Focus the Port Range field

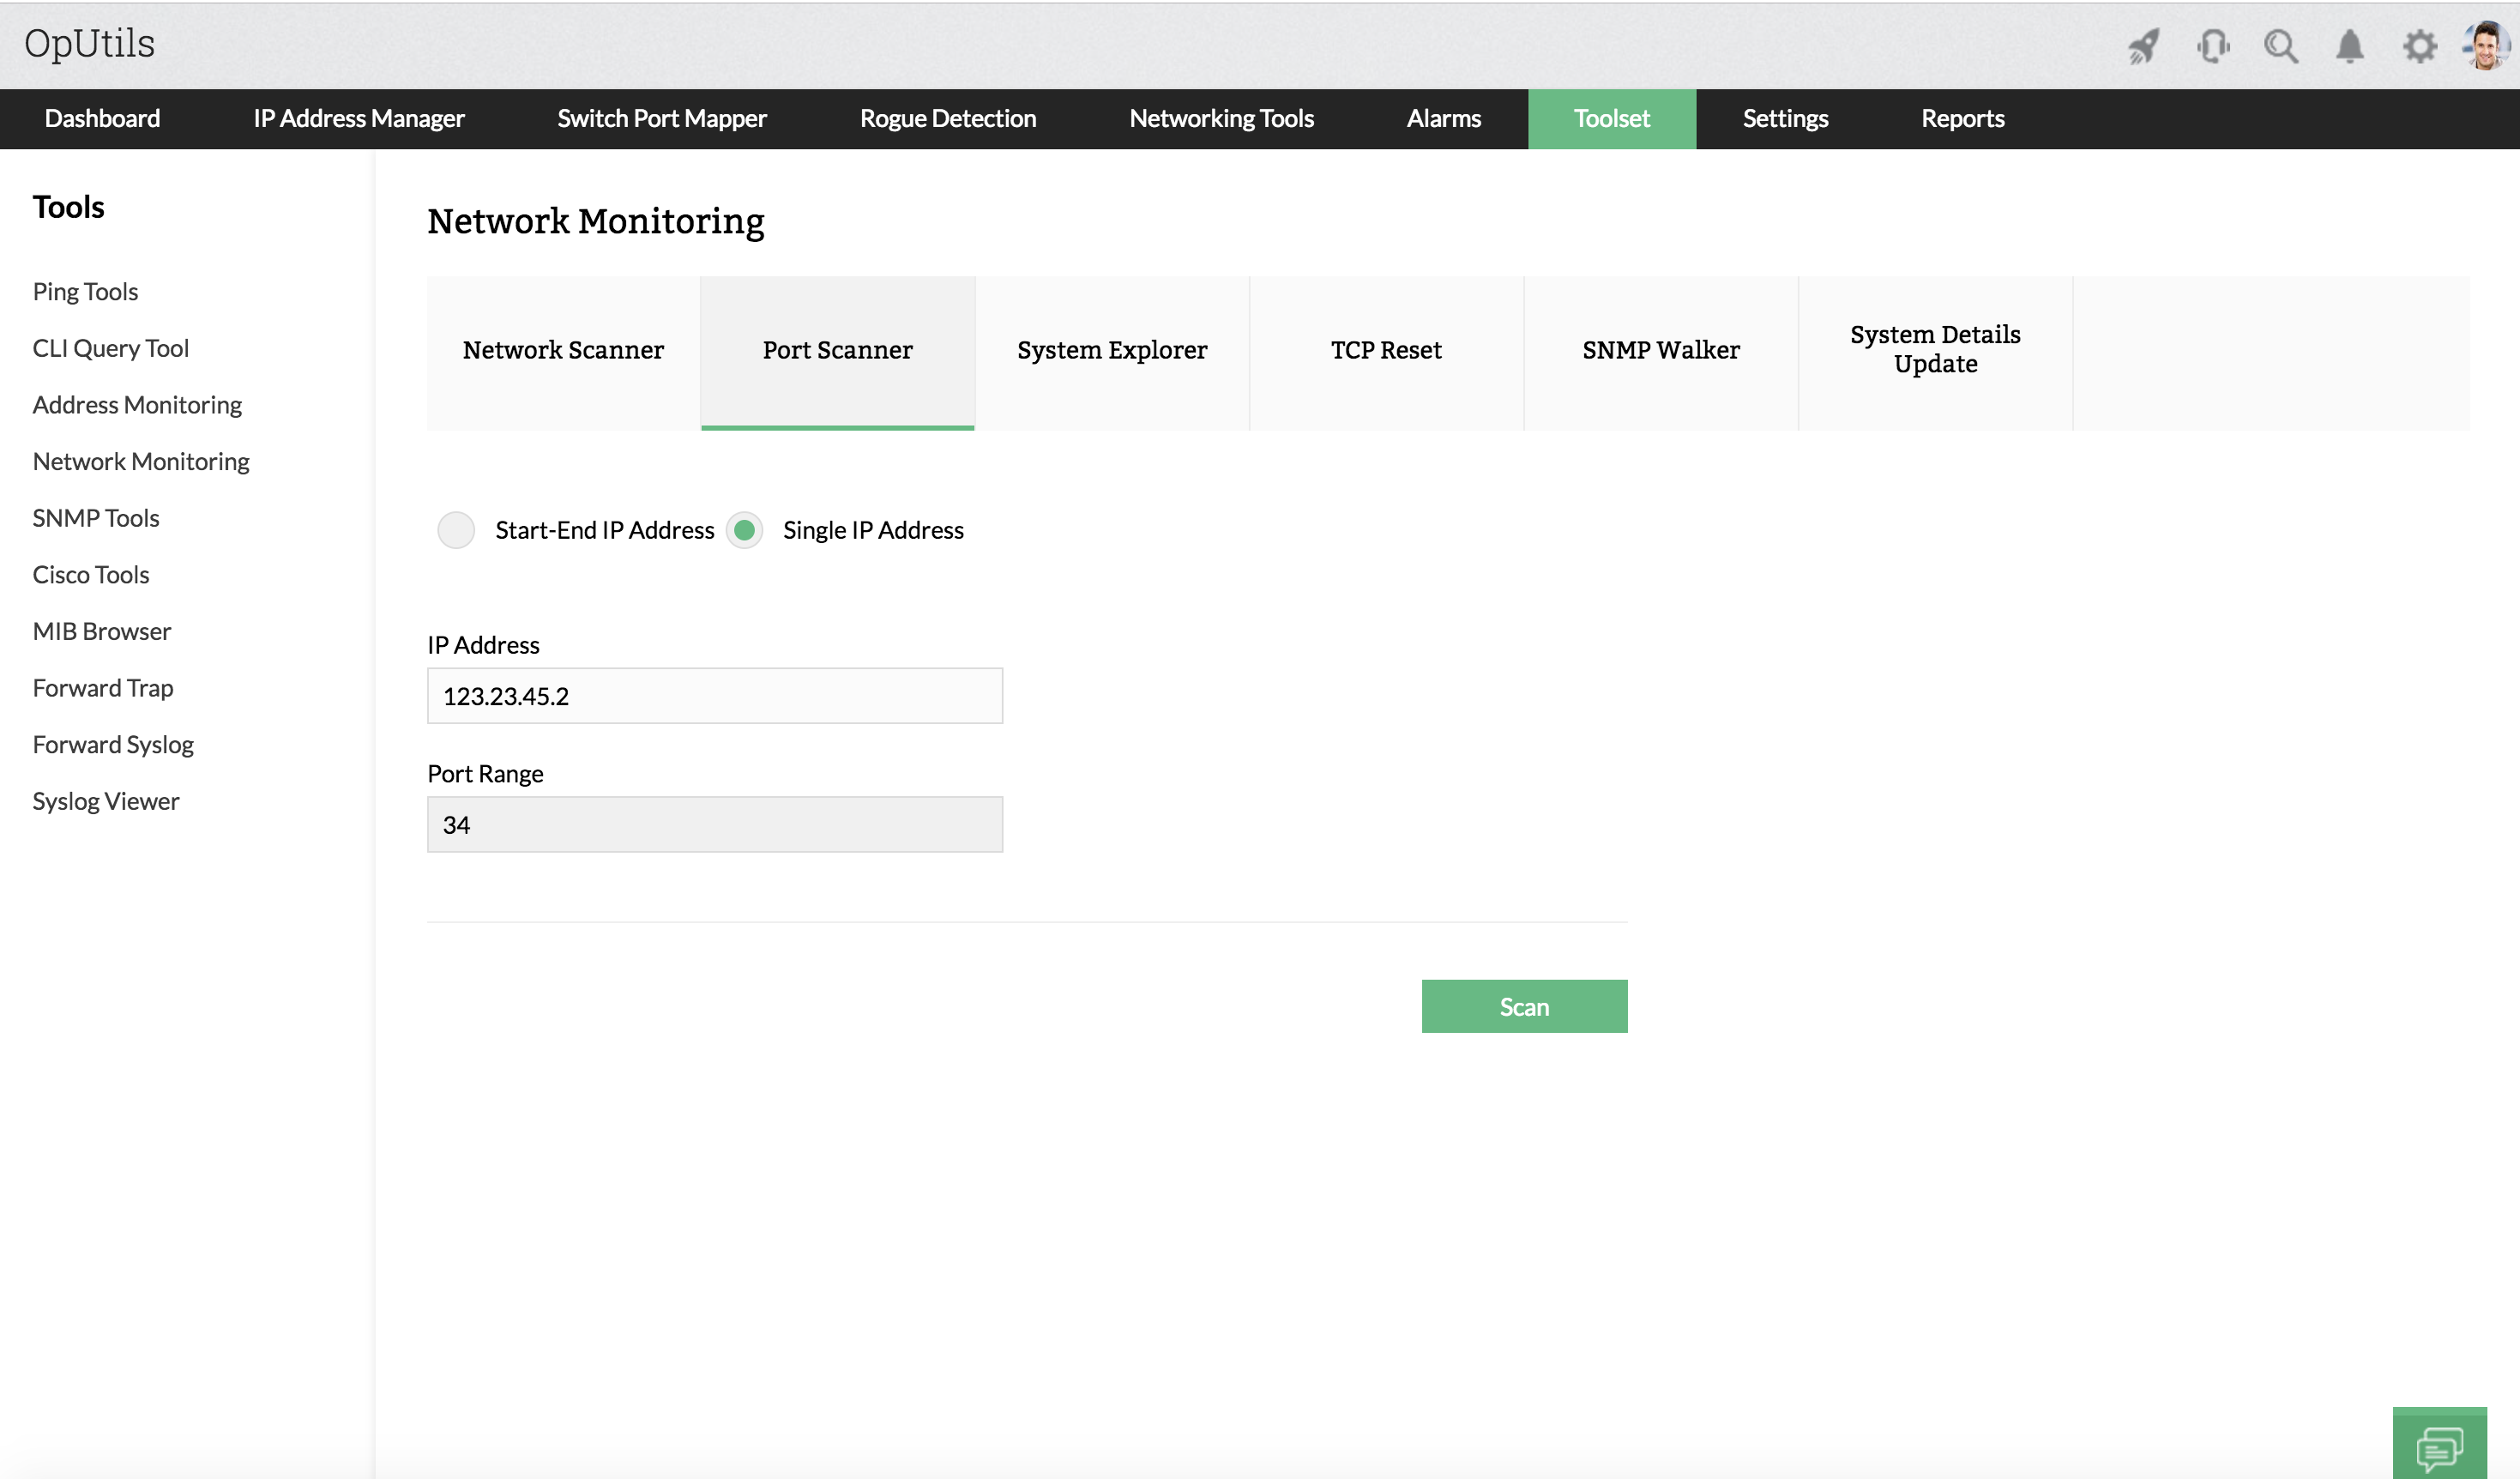(x=714, y=825)
